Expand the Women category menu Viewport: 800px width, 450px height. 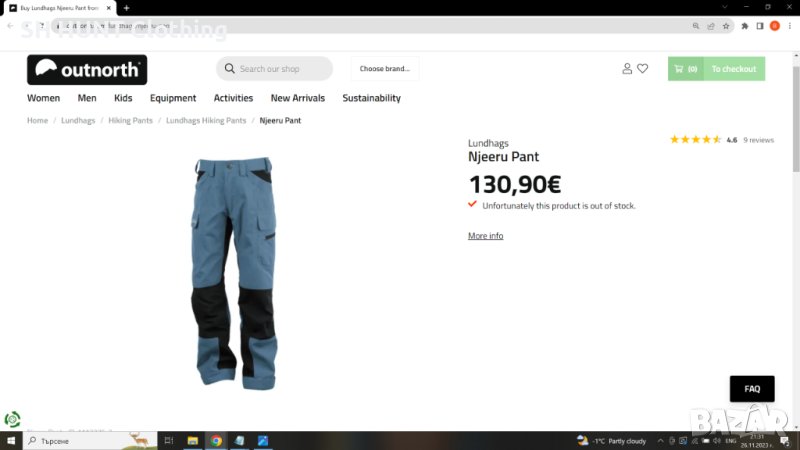[43, 98]
